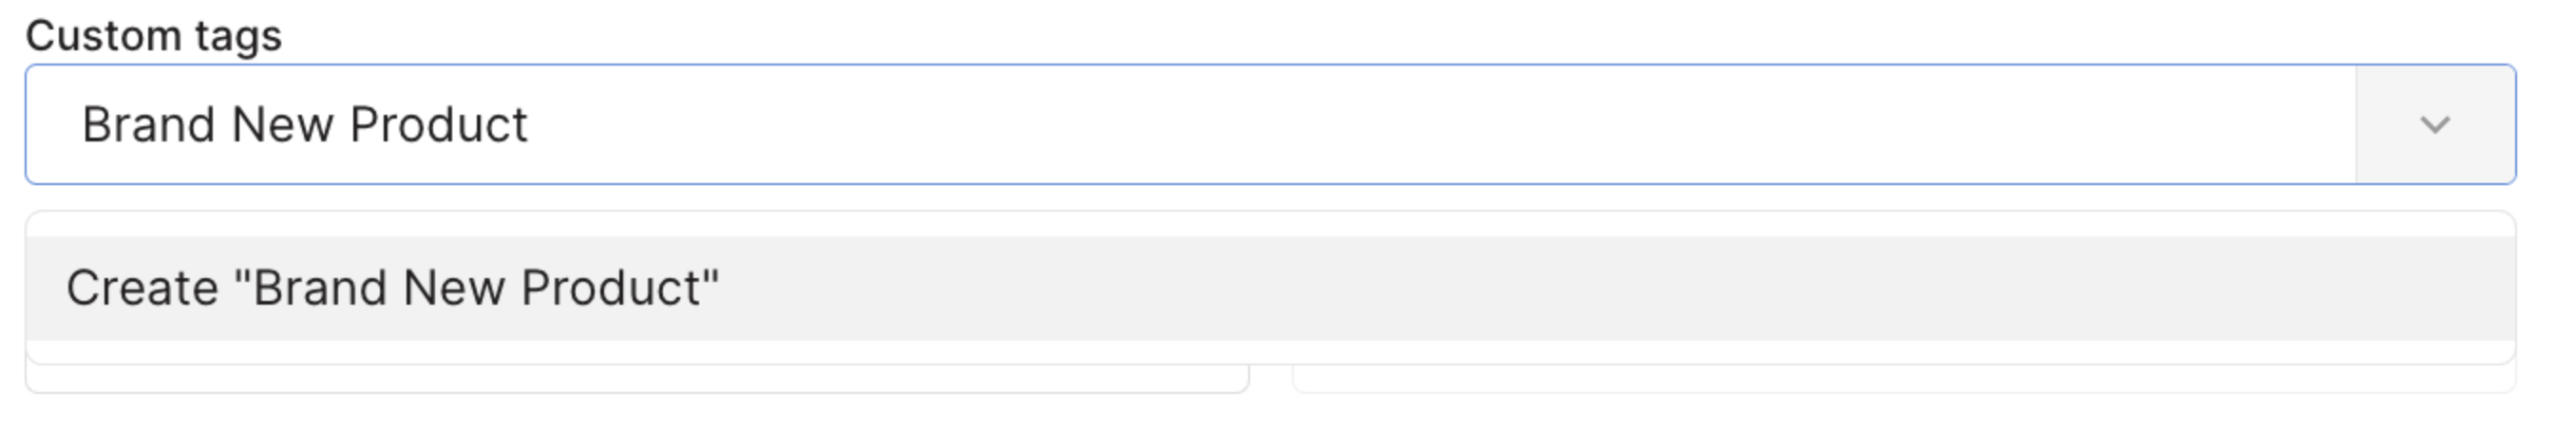2576x429 pixels.
Task: Click the word tags in field label
Action: coord(238,36)
